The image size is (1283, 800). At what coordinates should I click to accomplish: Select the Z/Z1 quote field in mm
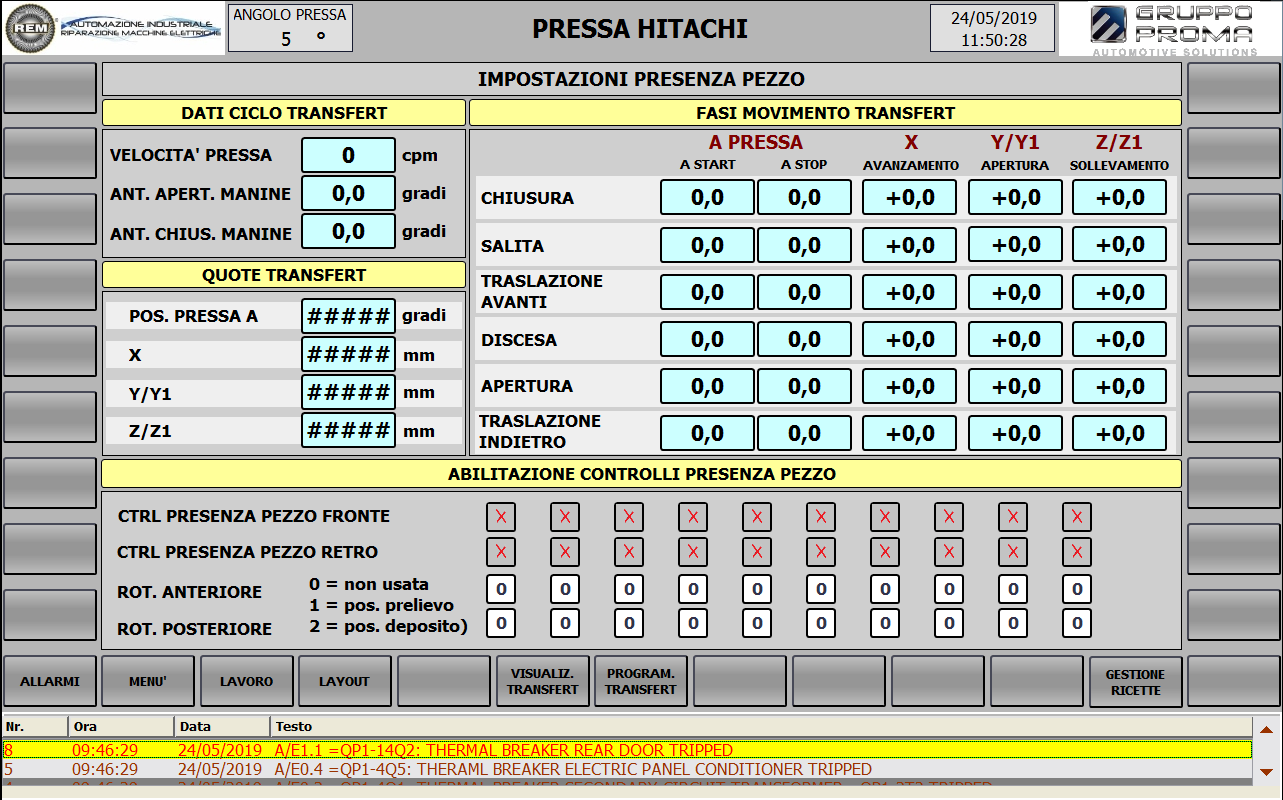click(349, 430)
